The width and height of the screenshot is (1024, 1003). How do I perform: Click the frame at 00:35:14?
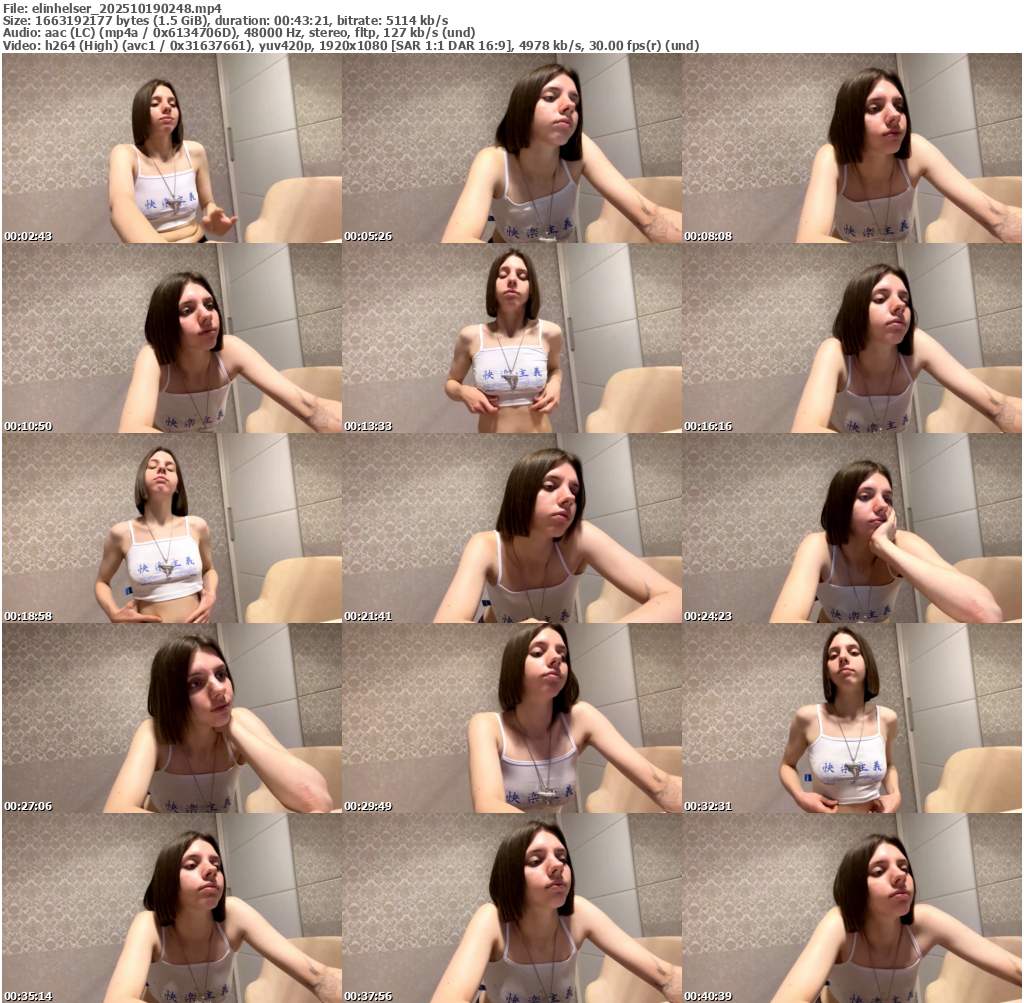(x=172, y=907)
